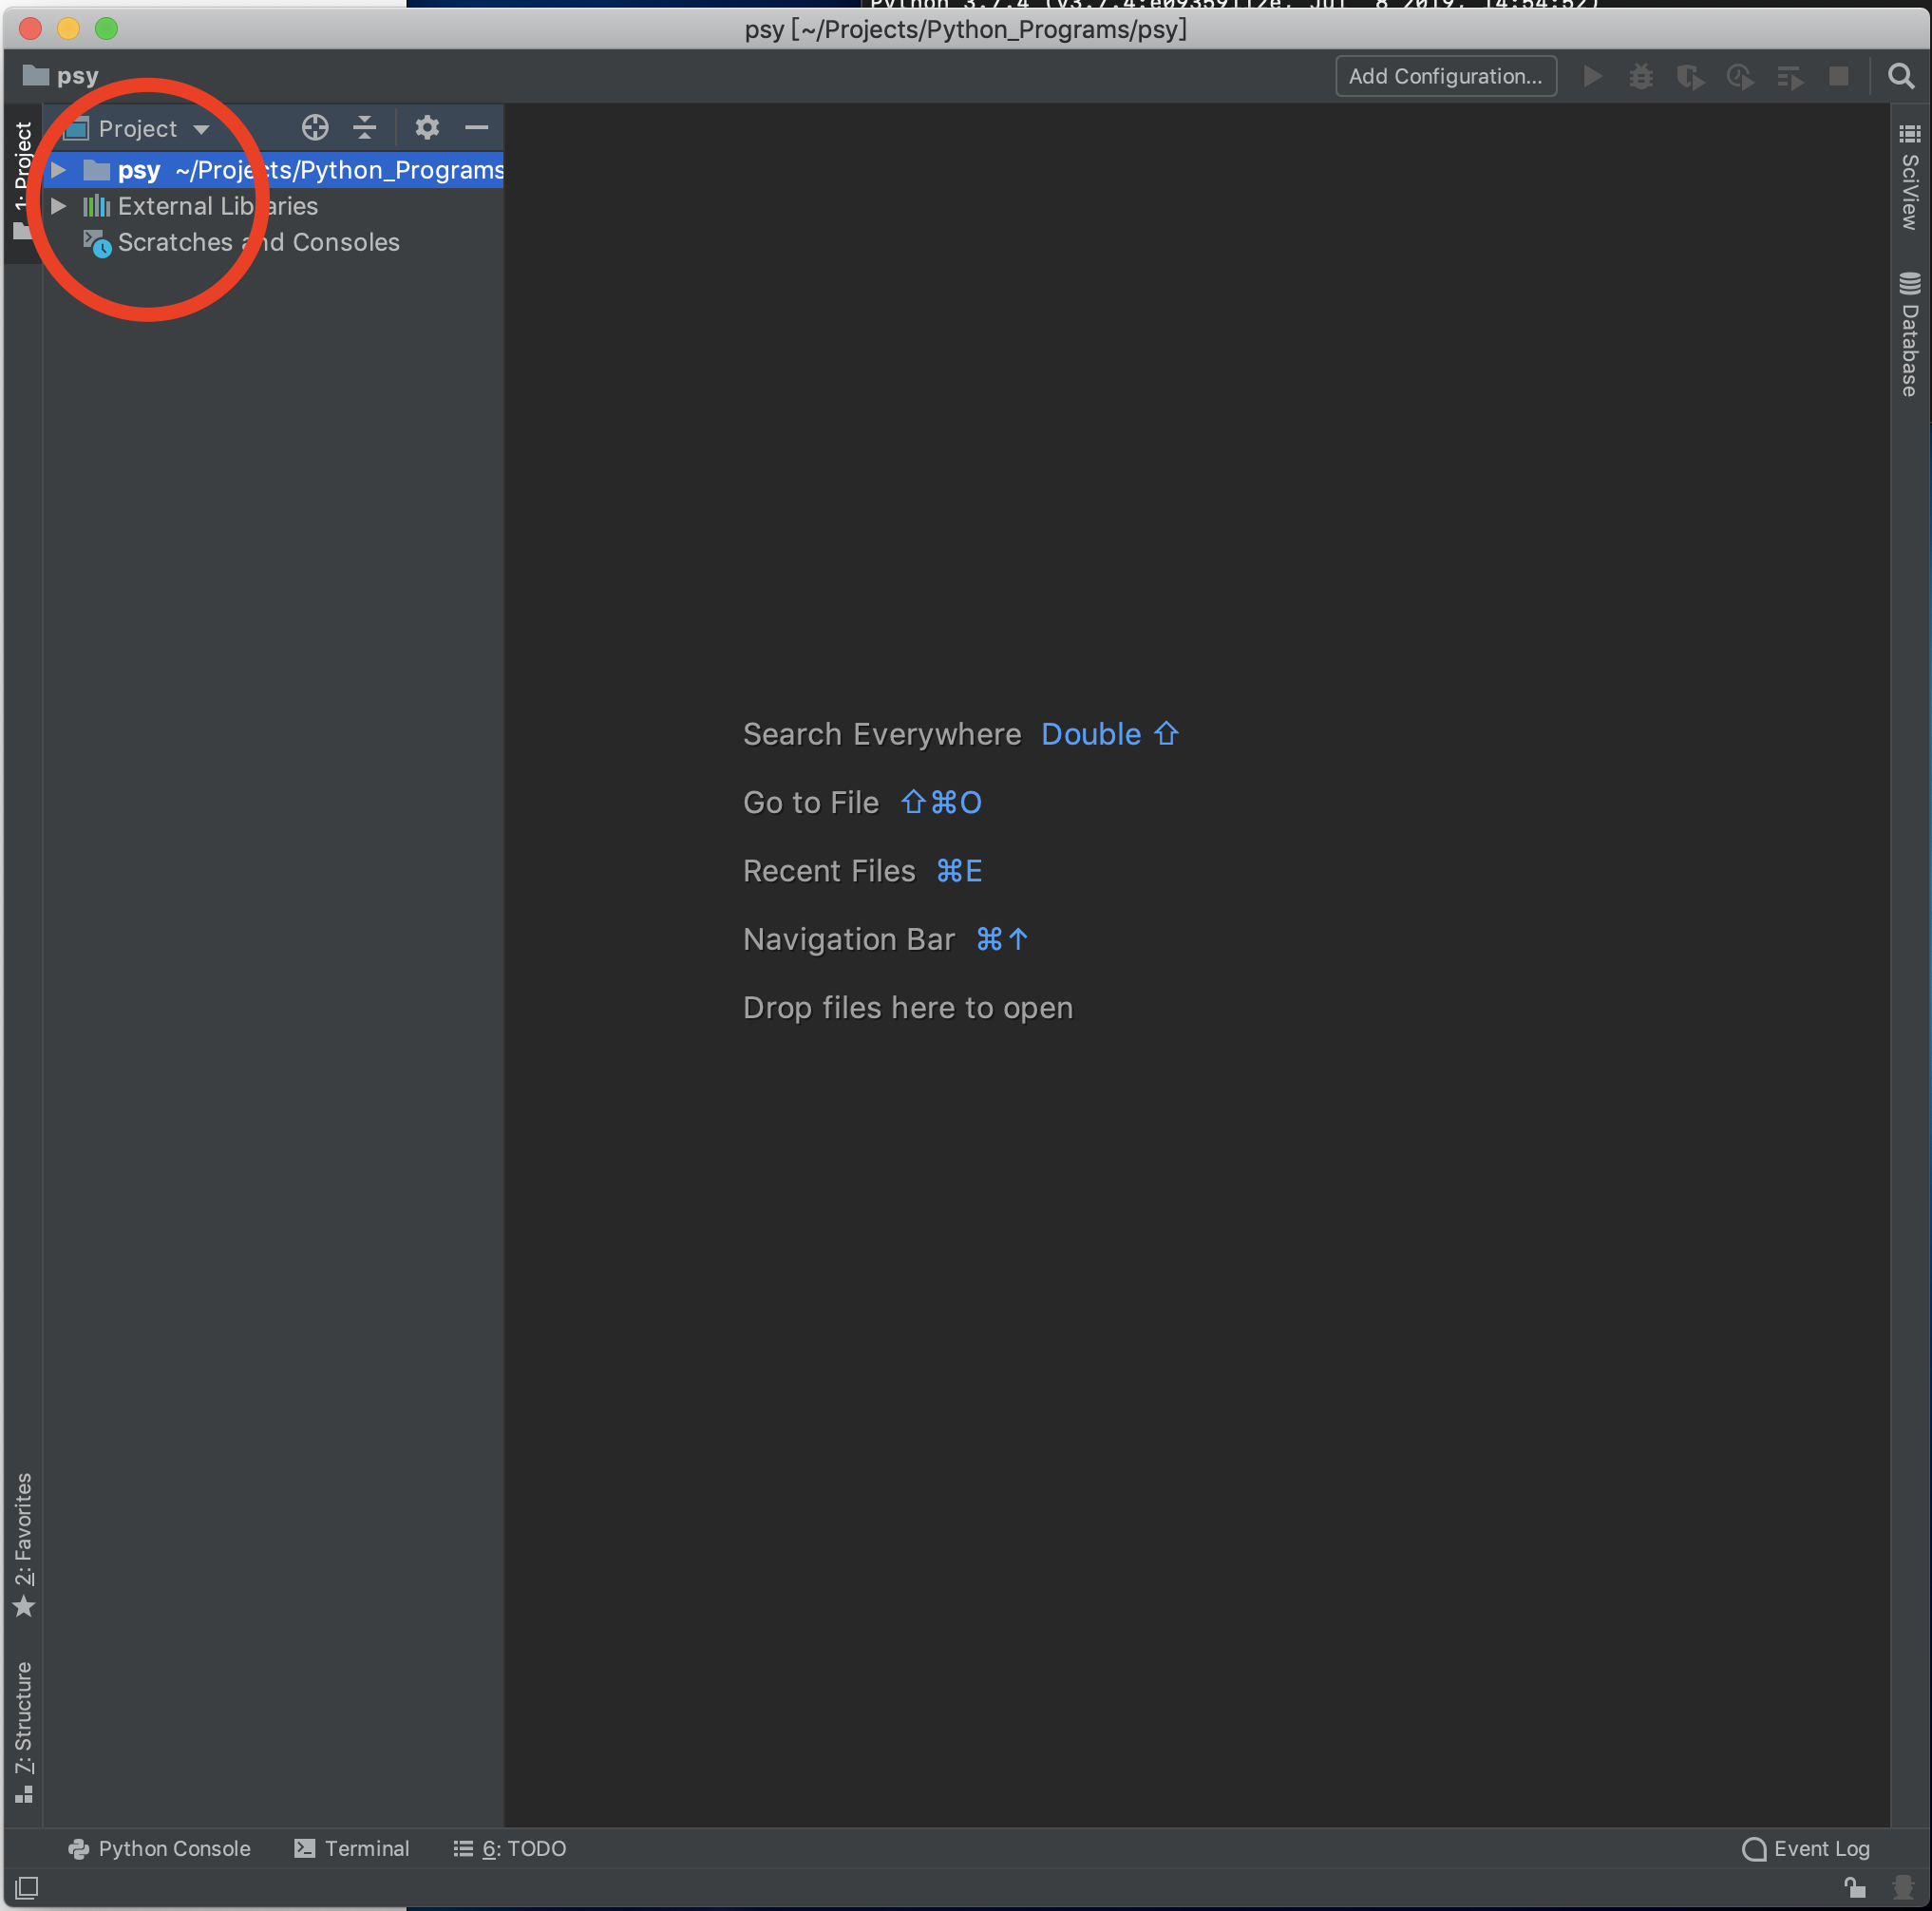Expand the psy project folder
This screenshot has height=1911, width=1932.
tap(59, 170)
